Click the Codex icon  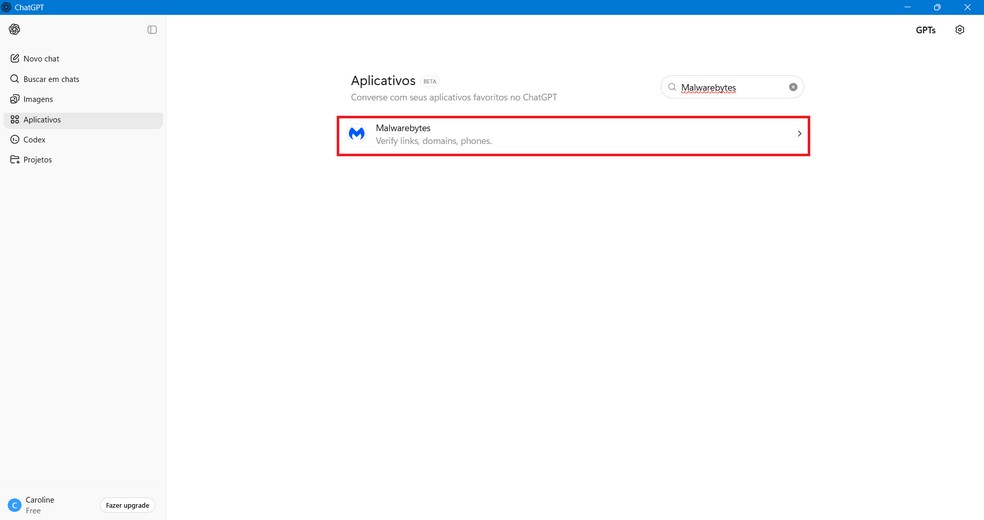14,139
